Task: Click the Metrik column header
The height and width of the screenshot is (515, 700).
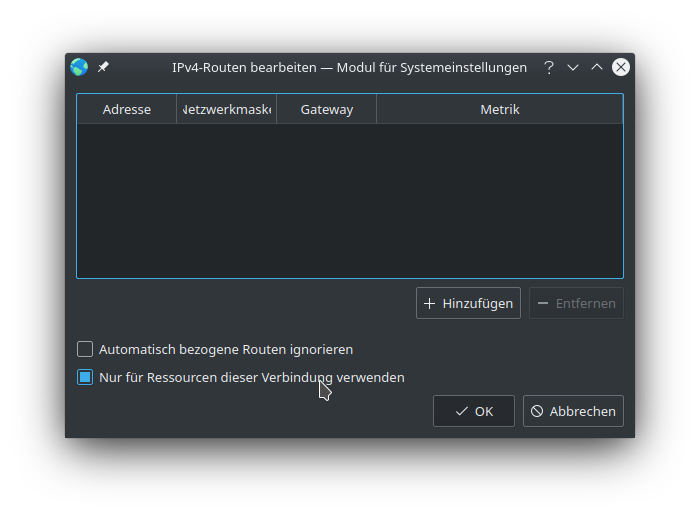Action: [x=499, y=109]
